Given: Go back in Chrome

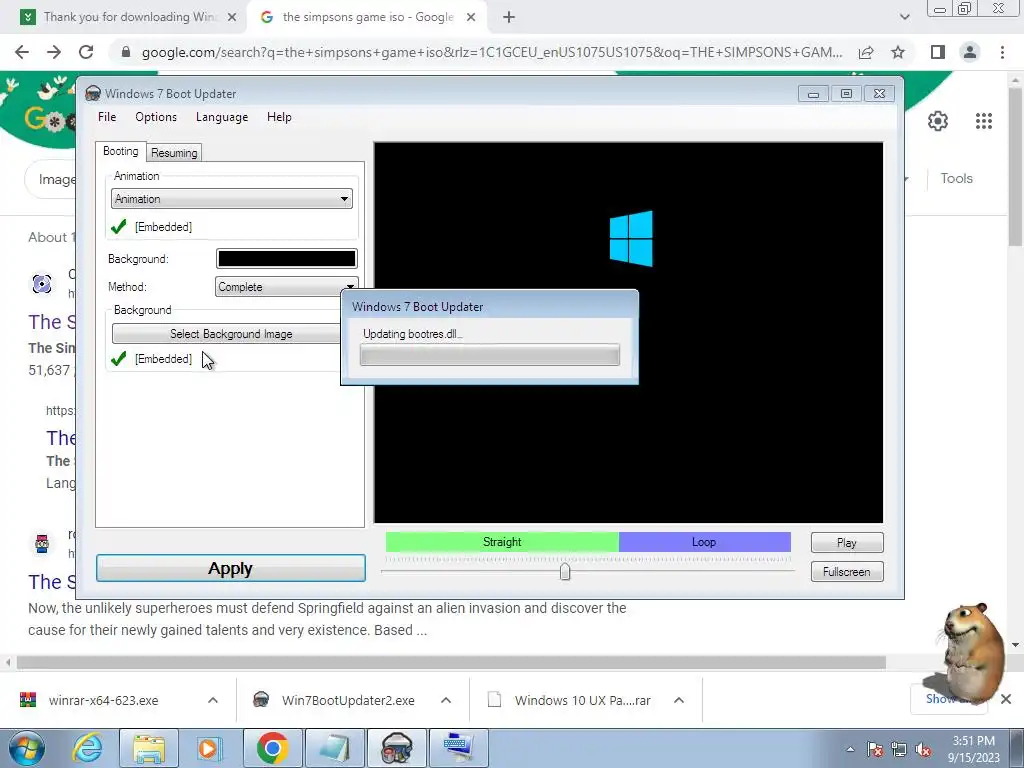Looking at the screenshot, I should coord(22,52).
